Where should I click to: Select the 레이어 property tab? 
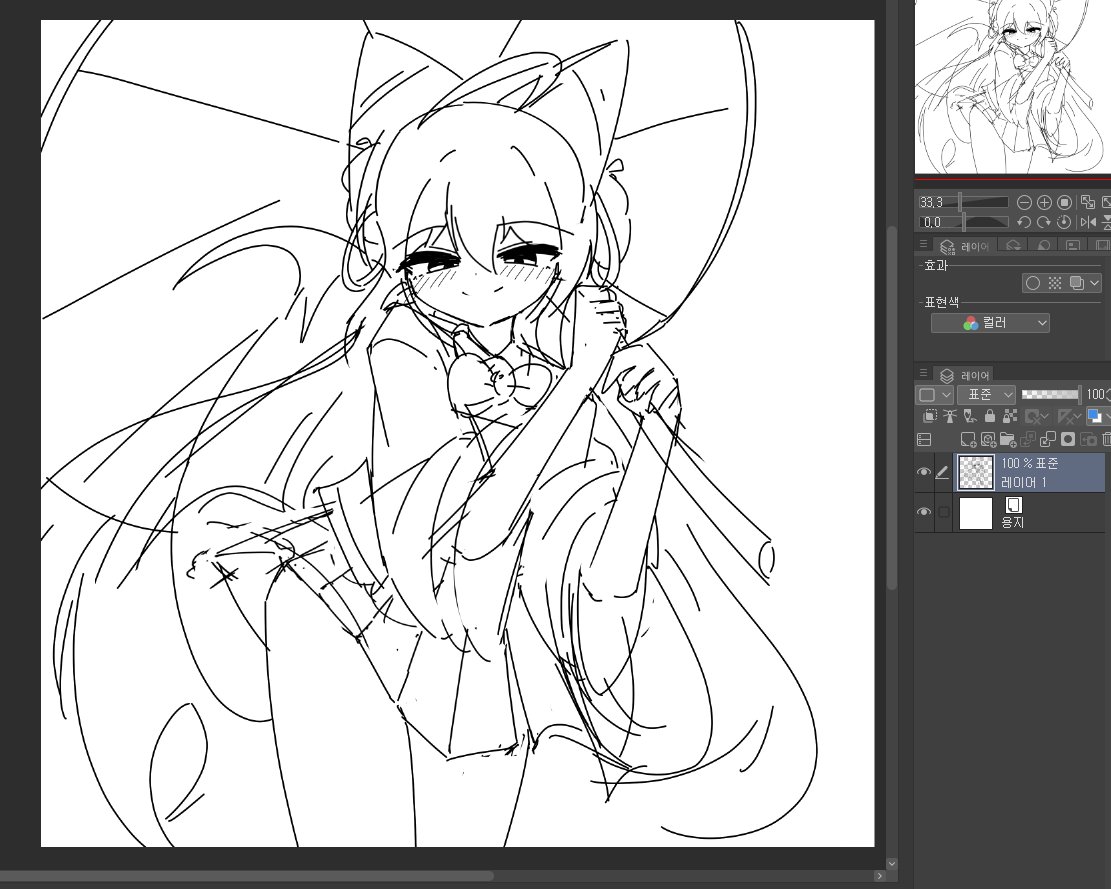pos(964,246)
